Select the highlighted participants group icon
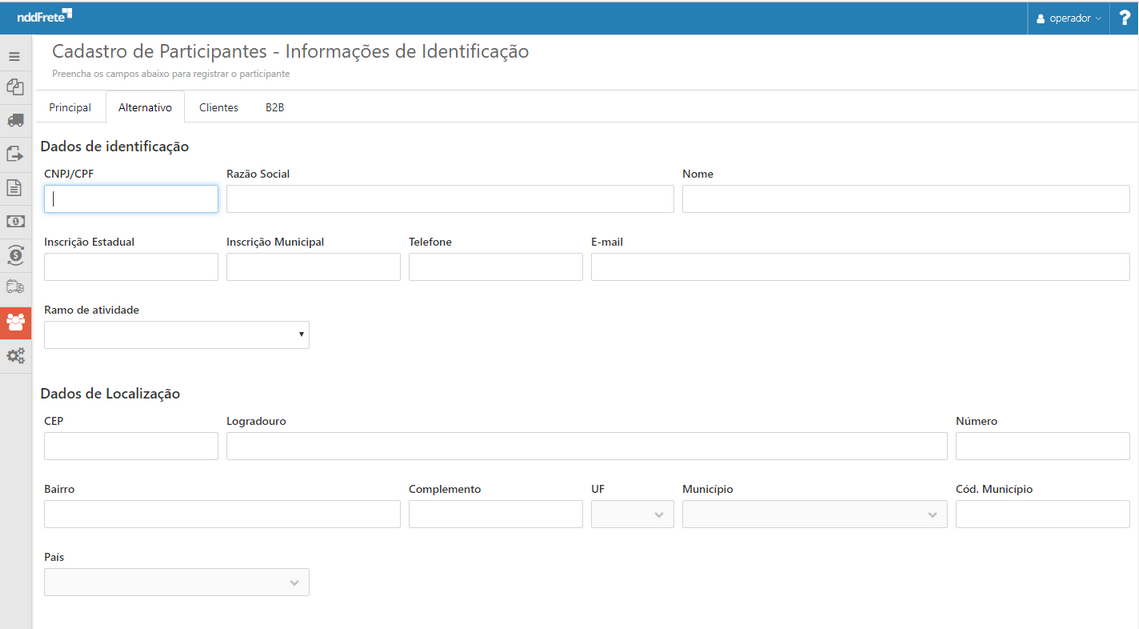The image size is (1139, 629). 15,322
